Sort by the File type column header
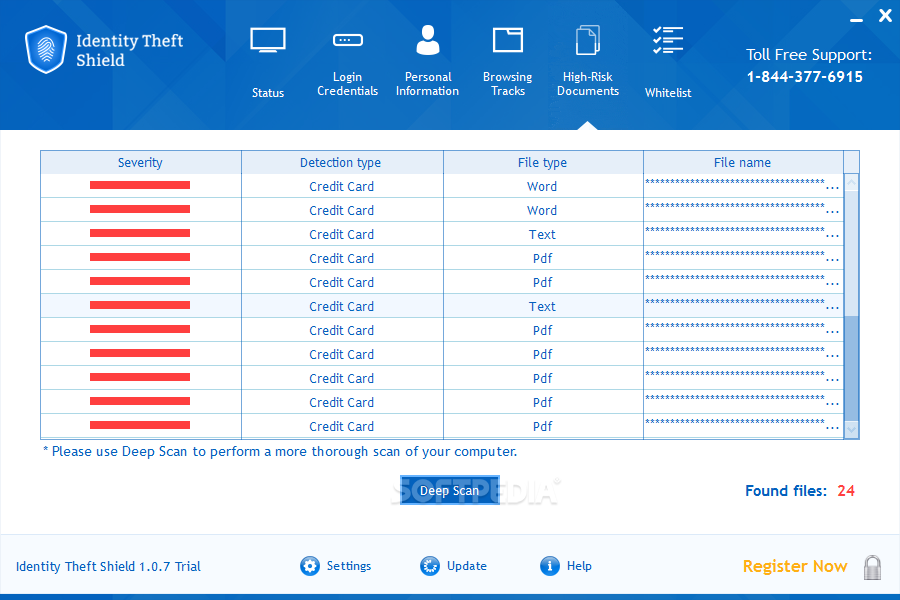This screenshot has height=600, width=900. (543, 162)
